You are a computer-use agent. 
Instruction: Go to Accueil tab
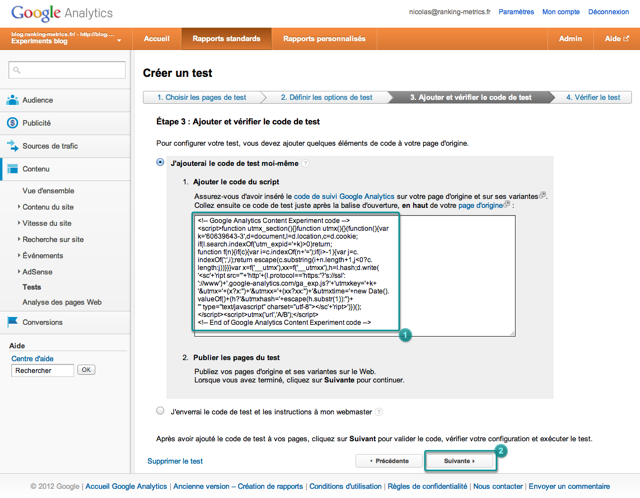point(157,38)
